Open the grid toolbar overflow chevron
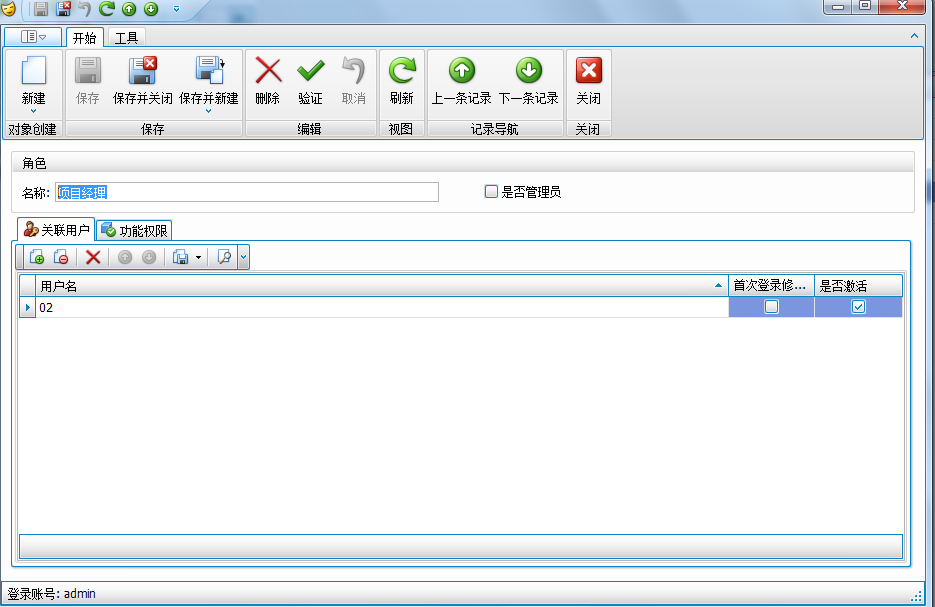The image size is (935, 607). click(x=242, y=258)
